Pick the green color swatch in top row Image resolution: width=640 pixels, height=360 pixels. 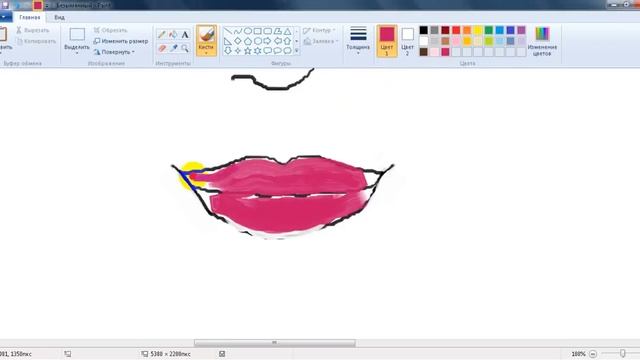tap(489, 30)
